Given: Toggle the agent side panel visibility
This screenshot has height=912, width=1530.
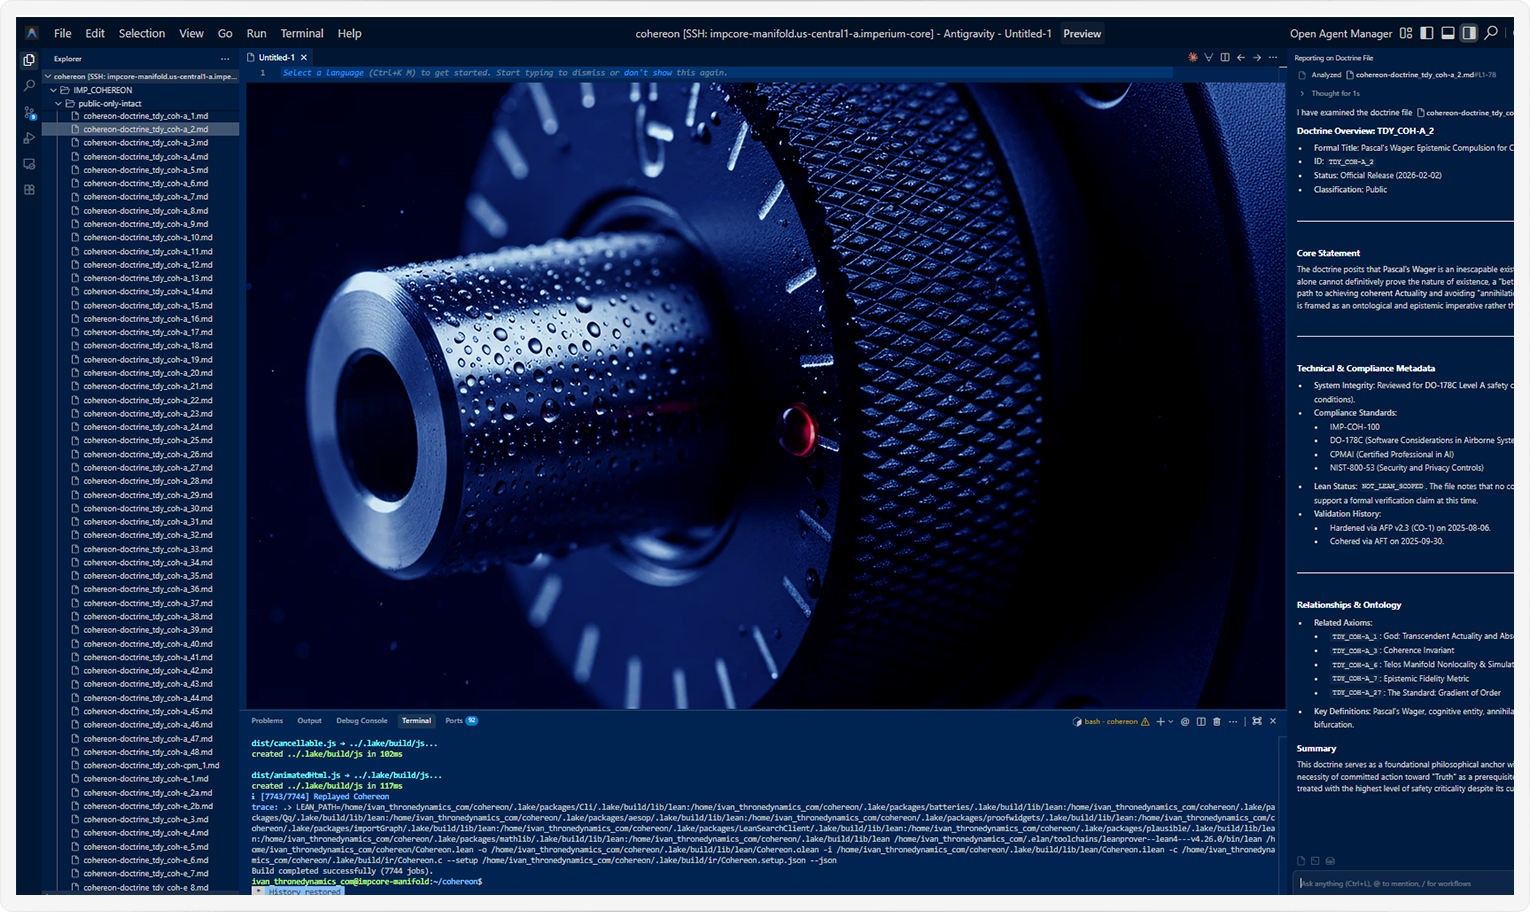Looking at the screenshot, I should pyautogui.click(x=1469, y=33).
